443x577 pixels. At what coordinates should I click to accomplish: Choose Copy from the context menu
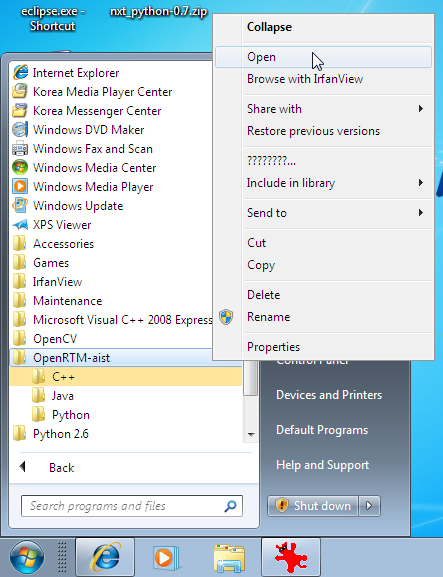(x=323, y=265)
